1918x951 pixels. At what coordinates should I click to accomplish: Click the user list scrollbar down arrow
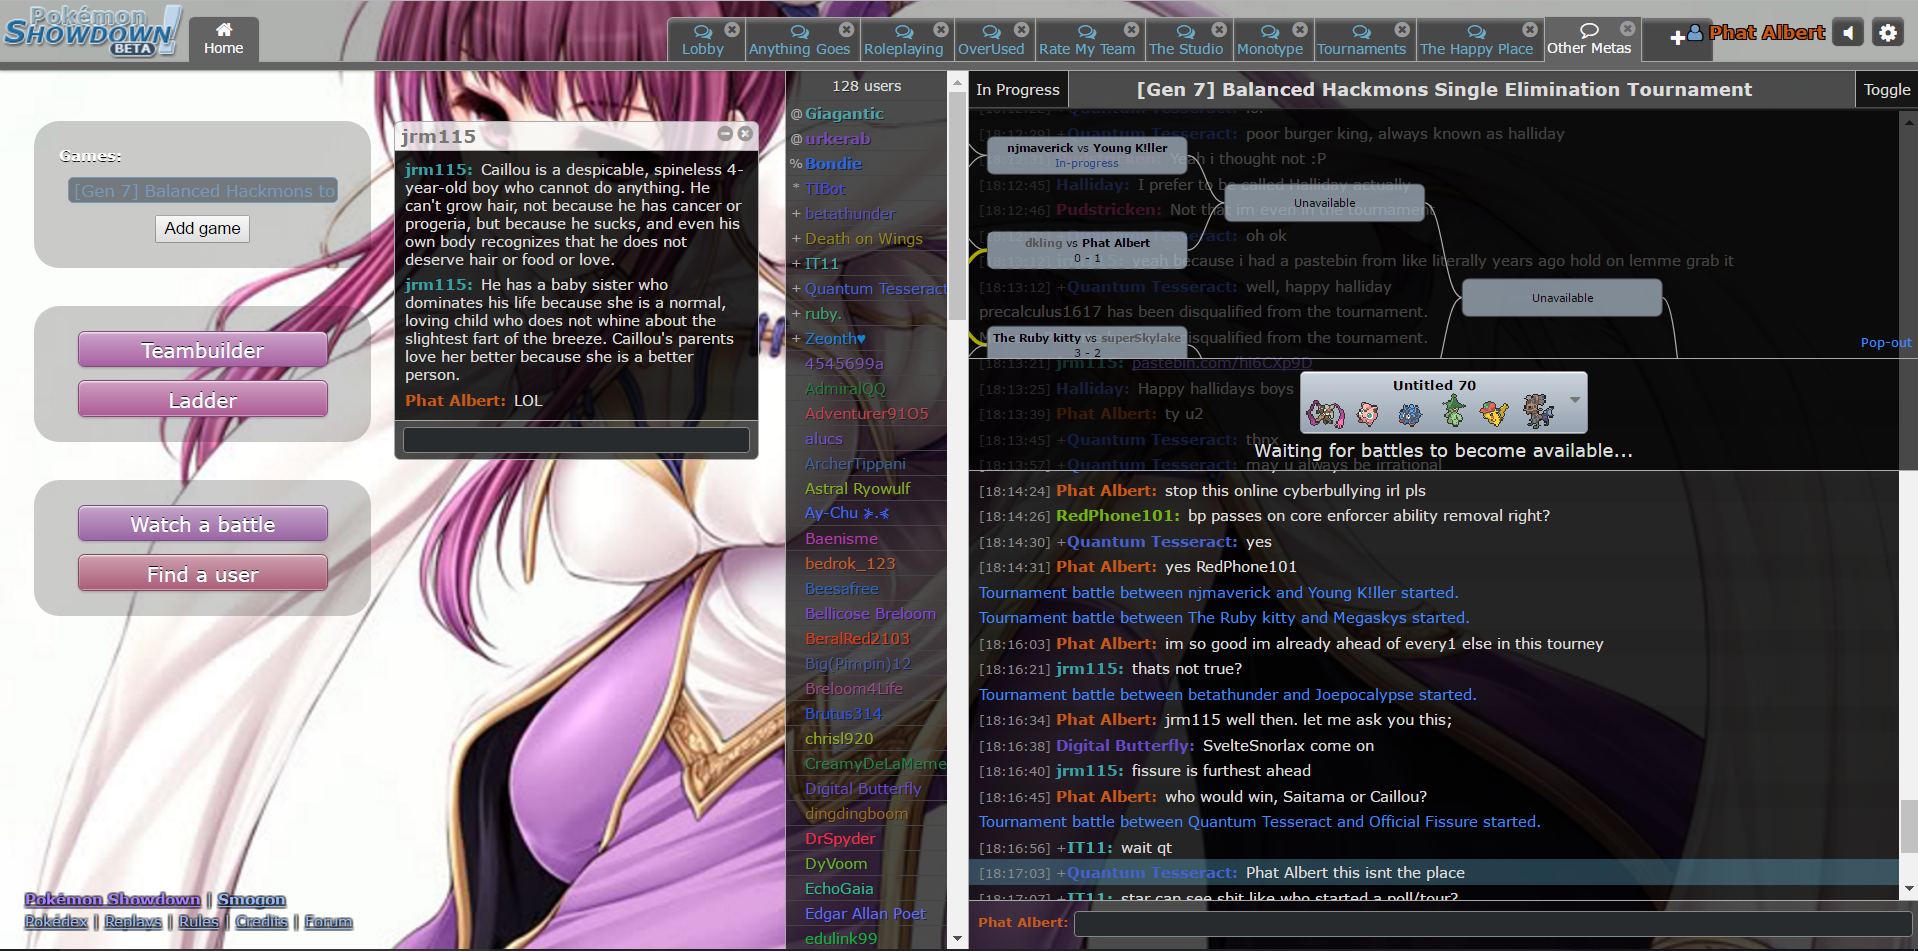957,939
